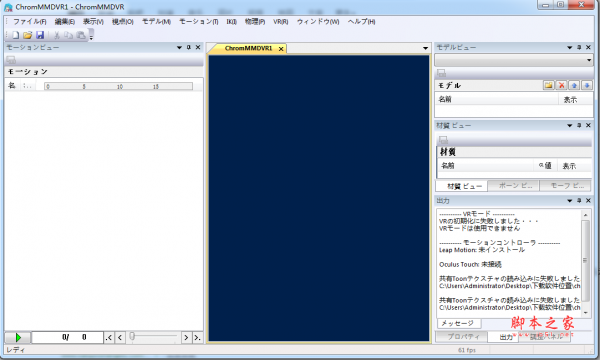Click the Paste toolbar icon

point(81,35)
